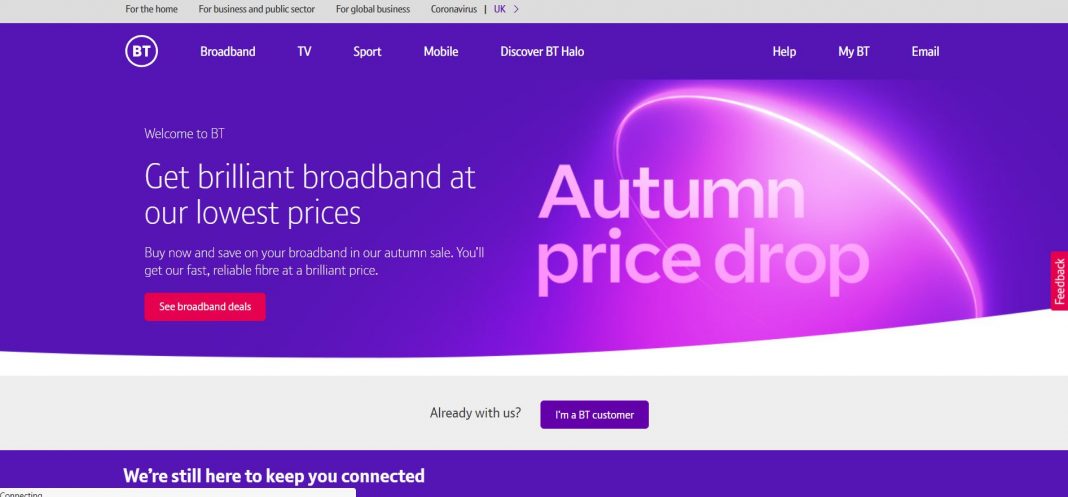
Task: Select the For the home link
Action: tap(152, 9)
